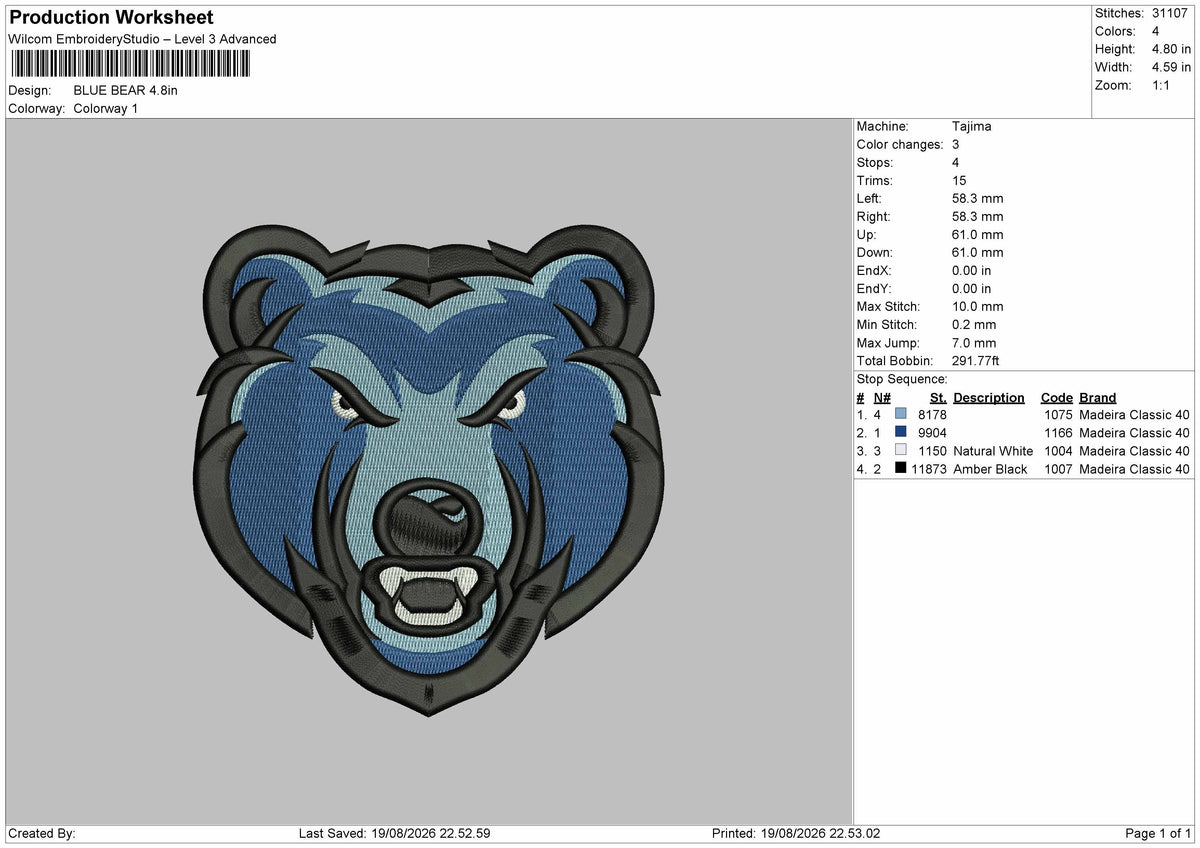
Task: Click the 'N#' column header
Action: click(x=882, y=397)
